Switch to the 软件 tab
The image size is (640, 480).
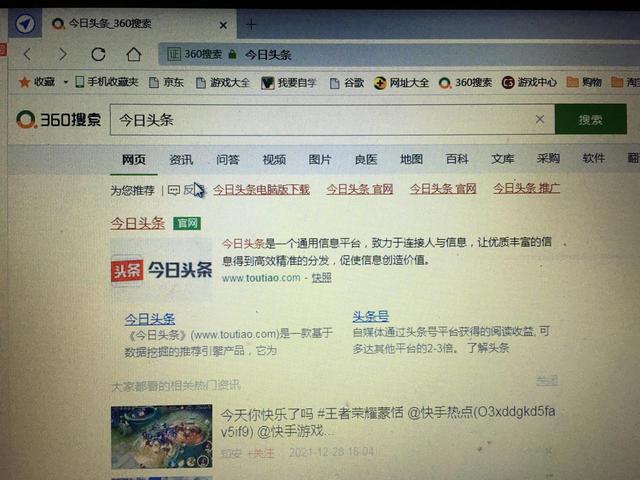tap(593, 158)
